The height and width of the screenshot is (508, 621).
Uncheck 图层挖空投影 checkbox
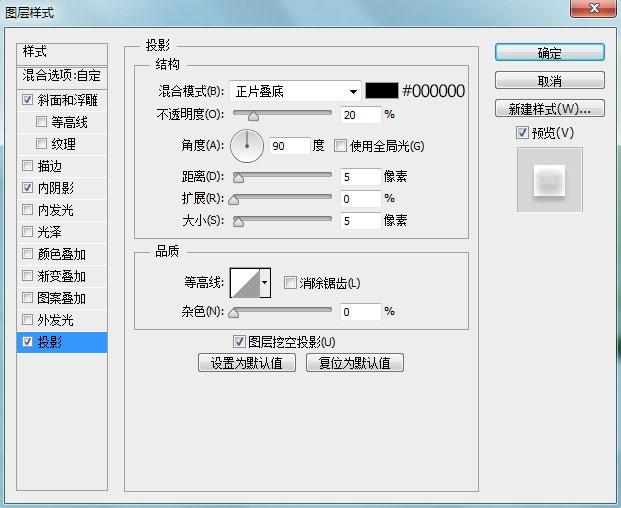pyautogui.click(x=239, y=341)
